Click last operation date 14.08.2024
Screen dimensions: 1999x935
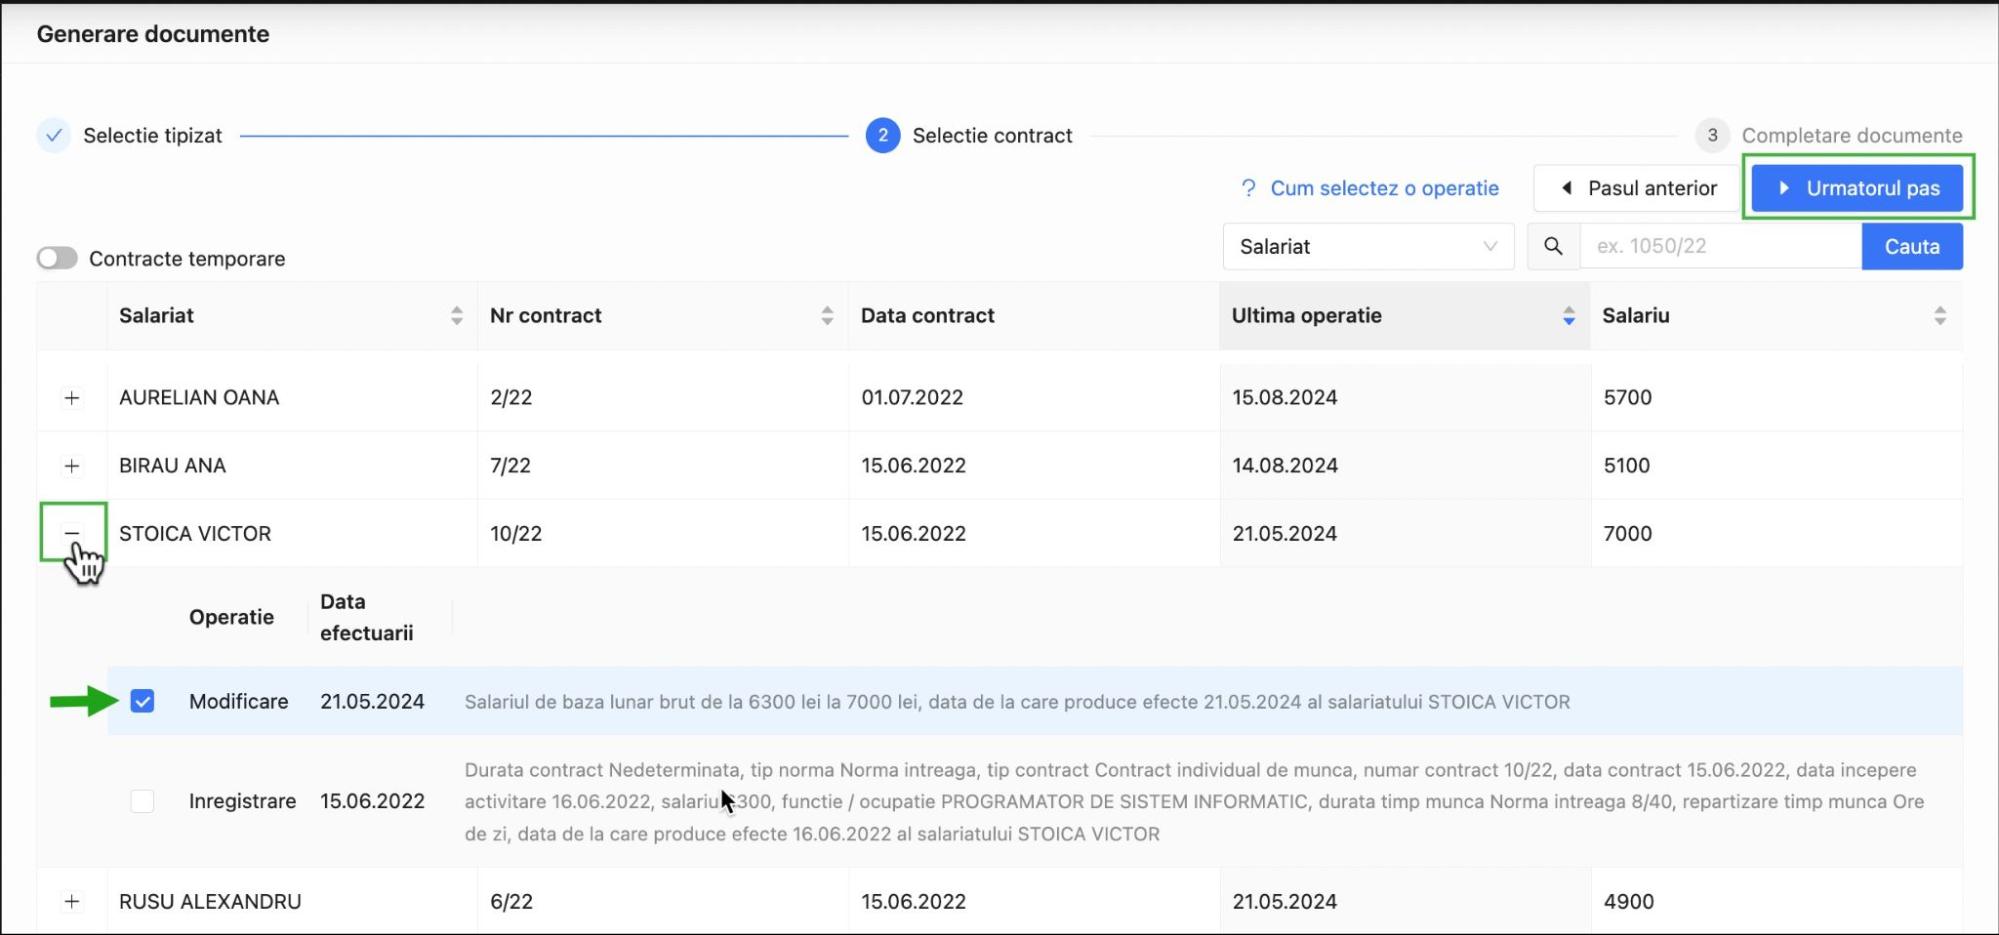click(1284, 466)
